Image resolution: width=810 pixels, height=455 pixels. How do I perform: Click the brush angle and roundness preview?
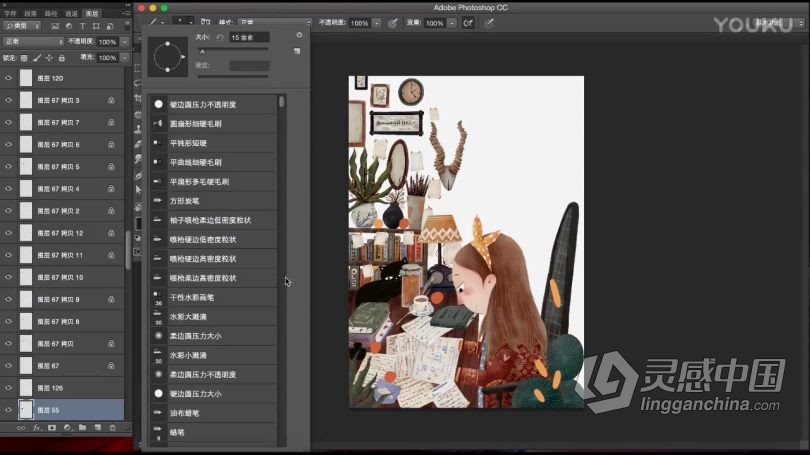tap(168, 57)
